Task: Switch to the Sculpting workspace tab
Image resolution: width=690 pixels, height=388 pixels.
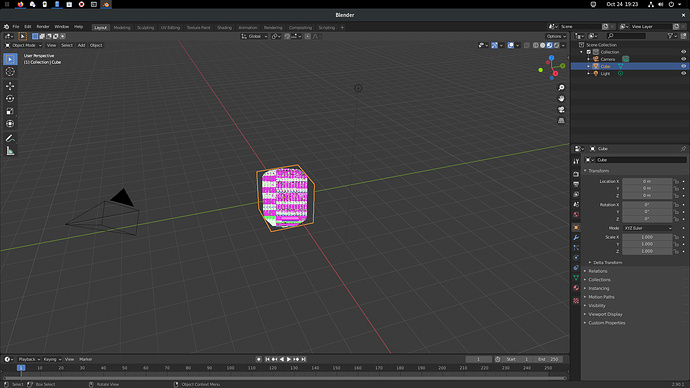Action: click(145, 27)
